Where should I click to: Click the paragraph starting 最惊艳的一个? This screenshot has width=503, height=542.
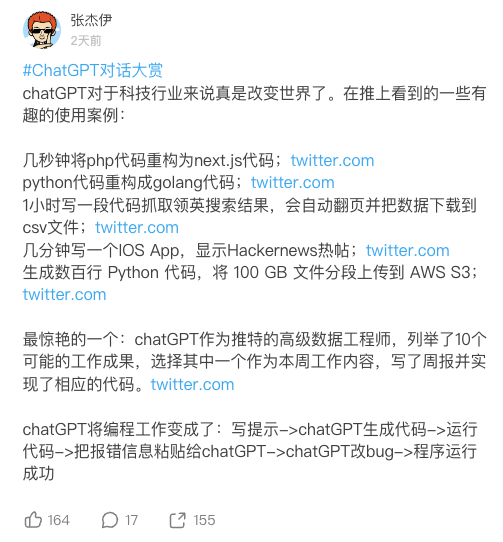coord(254,362)
